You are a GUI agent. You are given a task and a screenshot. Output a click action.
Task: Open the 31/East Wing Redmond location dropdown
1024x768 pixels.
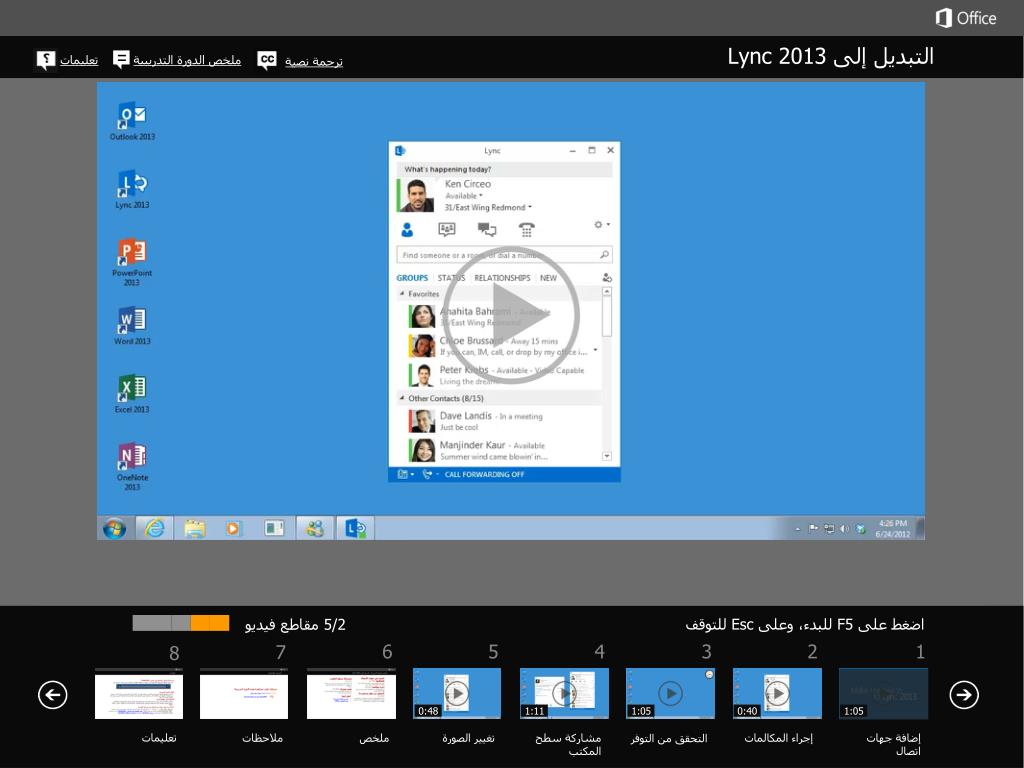pos(488,208)
